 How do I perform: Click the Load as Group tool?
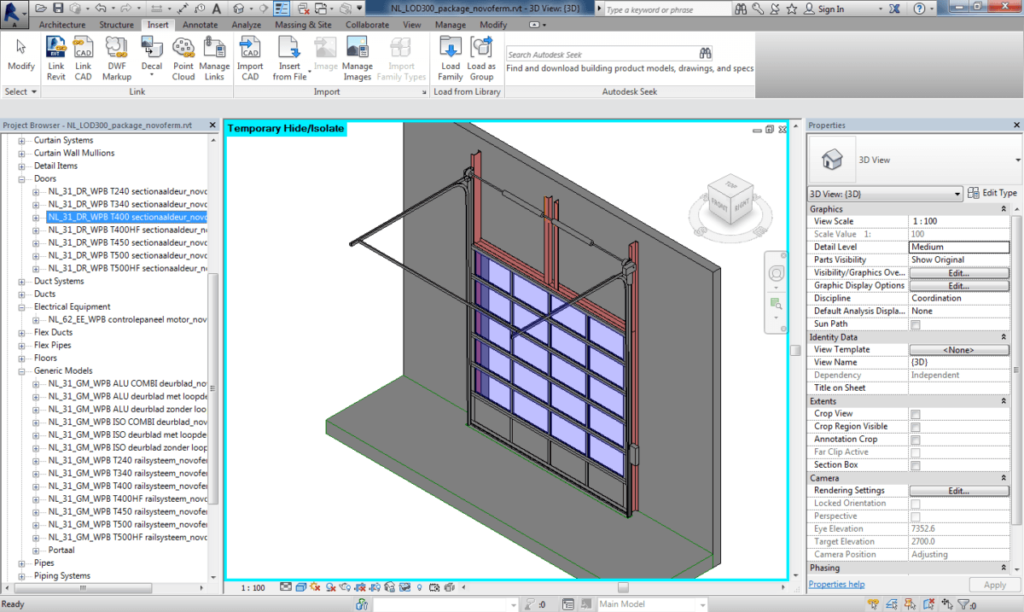click(x=481, y=55)
